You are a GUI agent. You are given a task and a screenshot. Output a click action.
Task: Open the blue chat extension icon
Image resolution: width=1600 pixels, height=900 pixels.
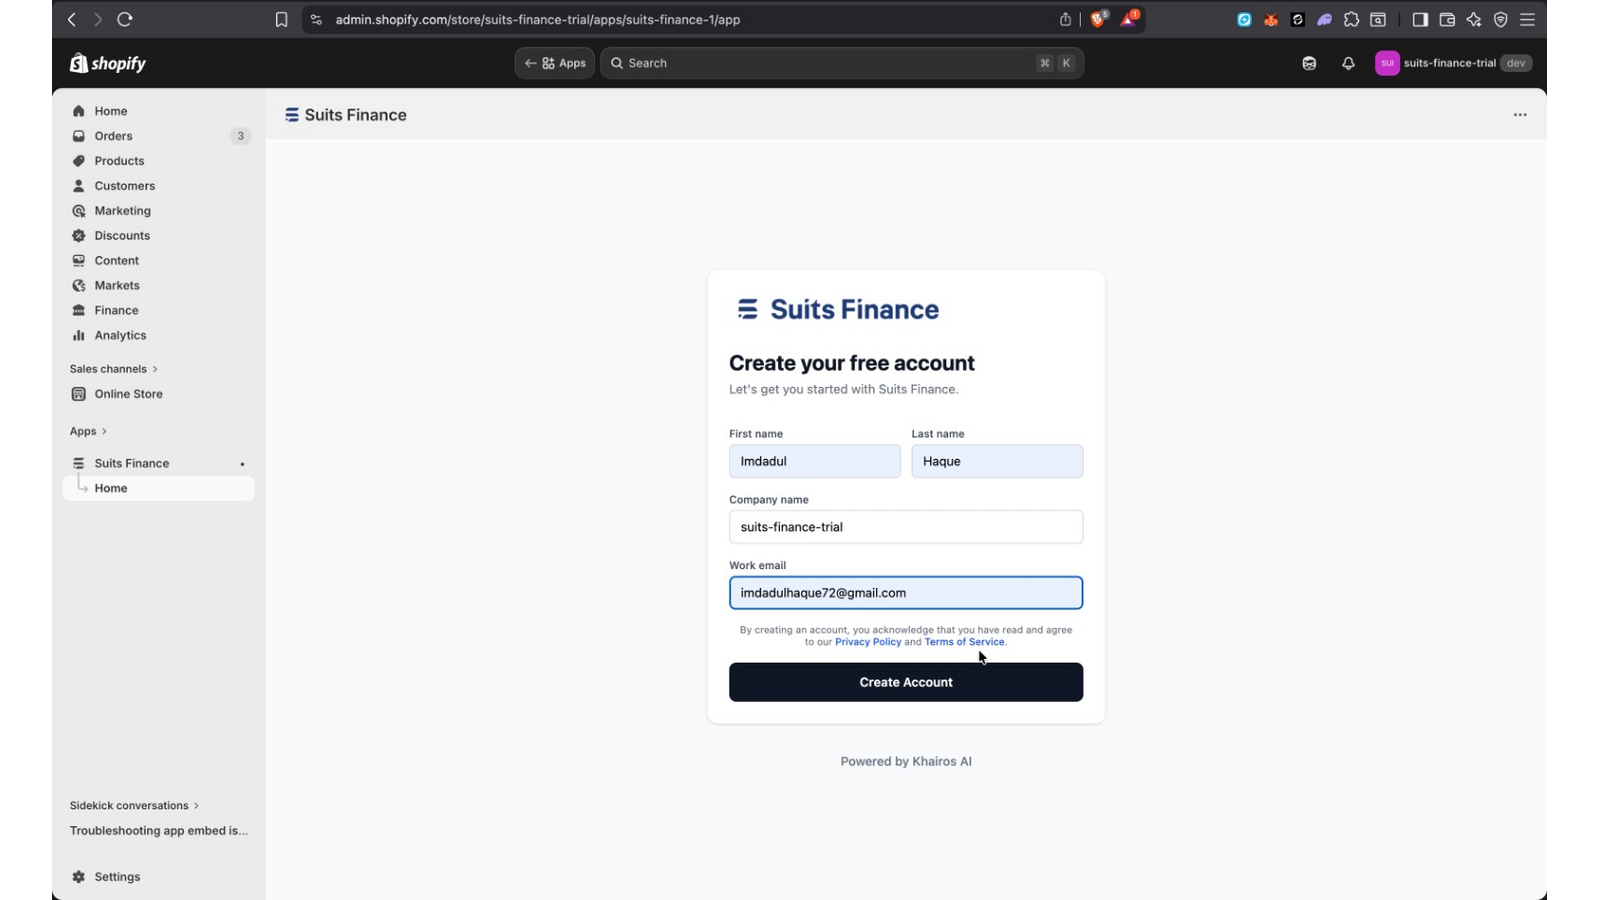click(x=1244, y=19)
